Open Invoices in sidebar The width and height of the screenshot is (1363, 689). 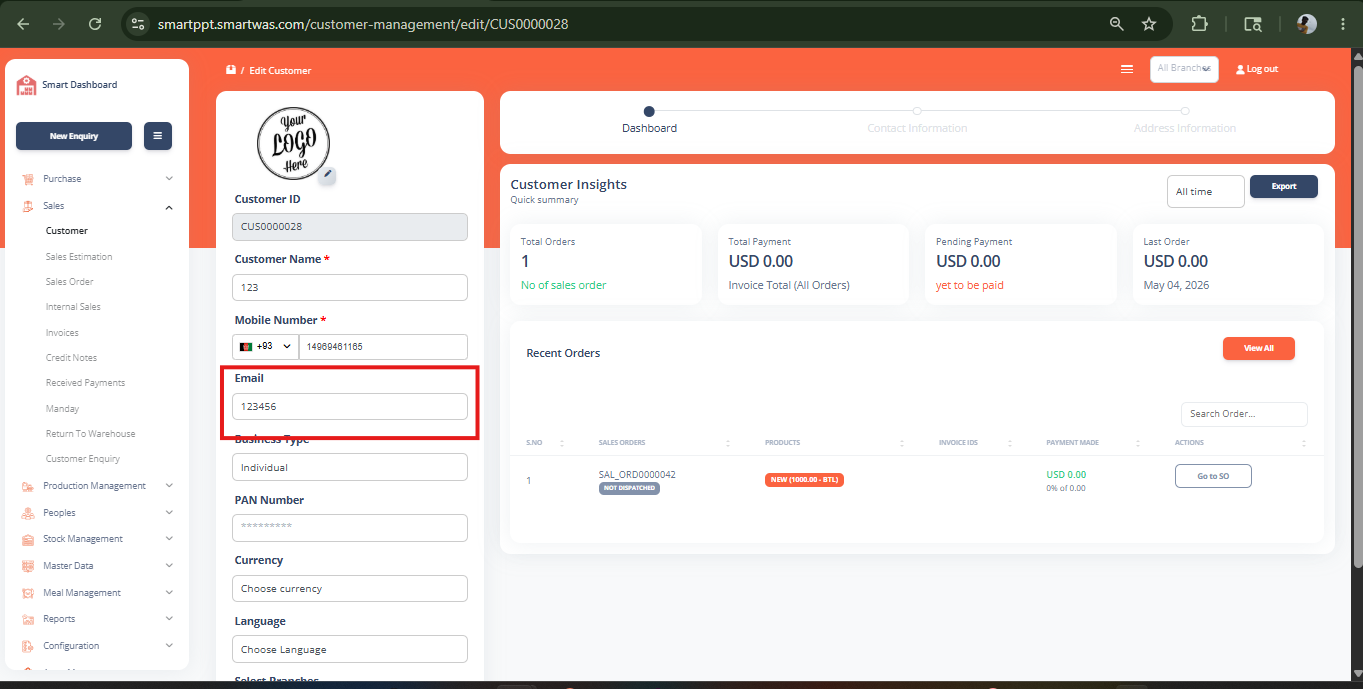click(x=62, y=333)
